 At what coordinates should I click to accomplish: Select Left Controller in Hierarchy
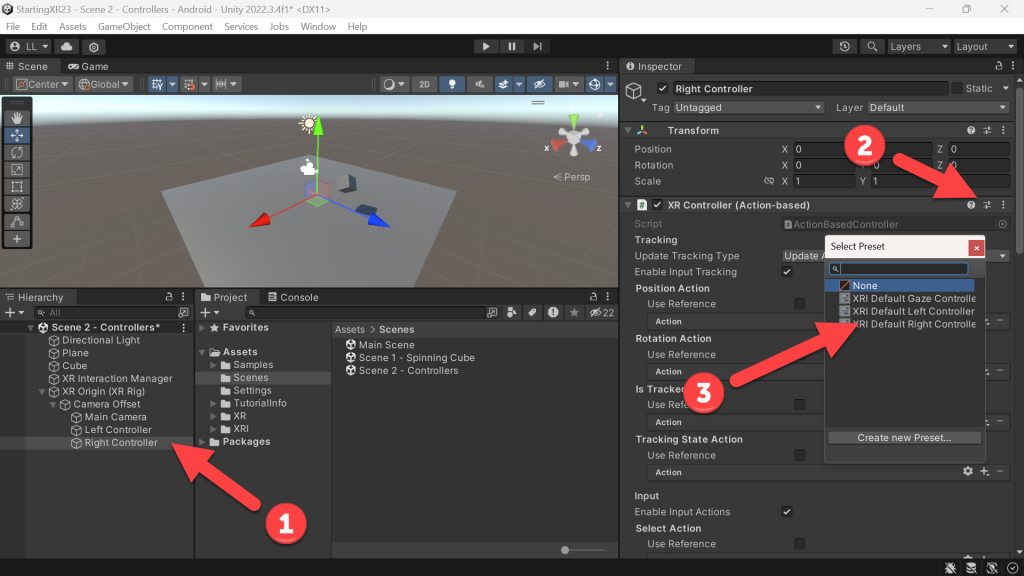(118, 430)
